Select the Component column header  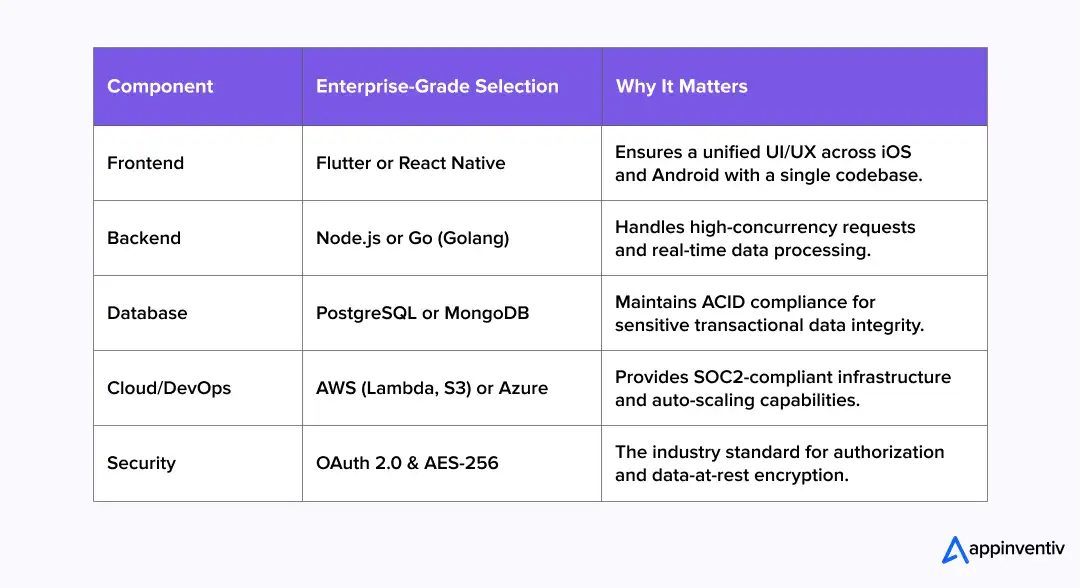coord(160,86)
